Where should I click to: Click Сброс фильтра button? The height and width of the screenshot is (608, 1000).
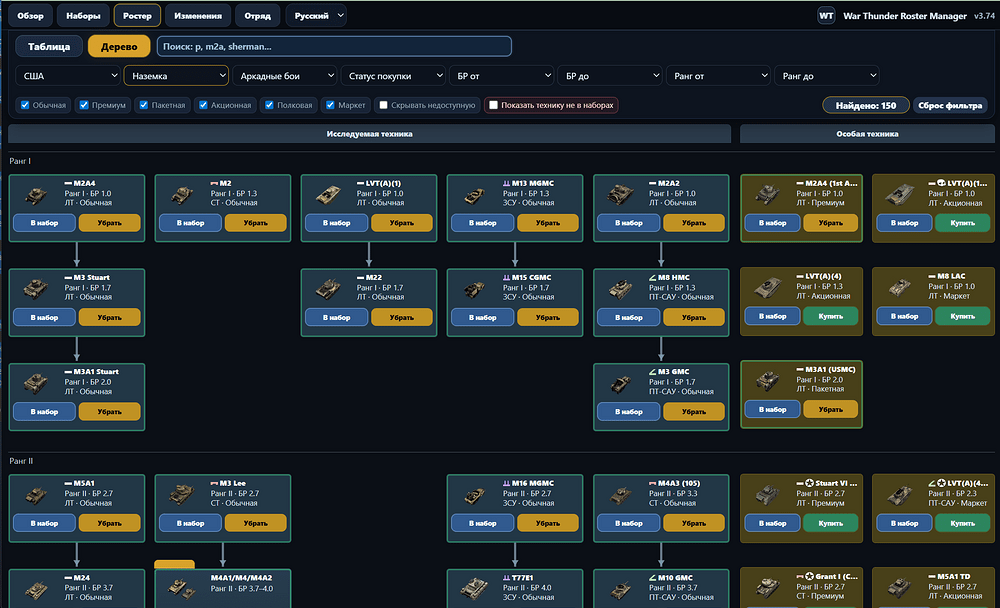pyautogui.click(x=950, y=105)
